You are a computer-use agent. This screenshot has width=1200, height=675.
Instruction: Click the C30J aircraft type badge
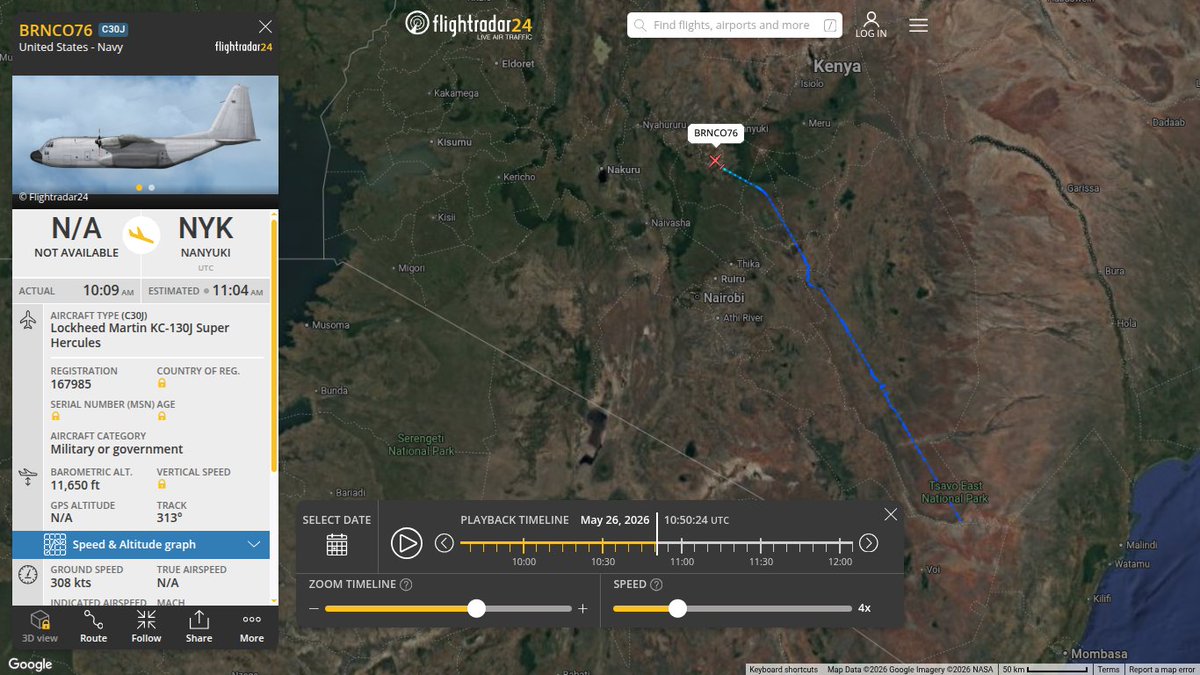pyautogui.click(x=113, y=30)
